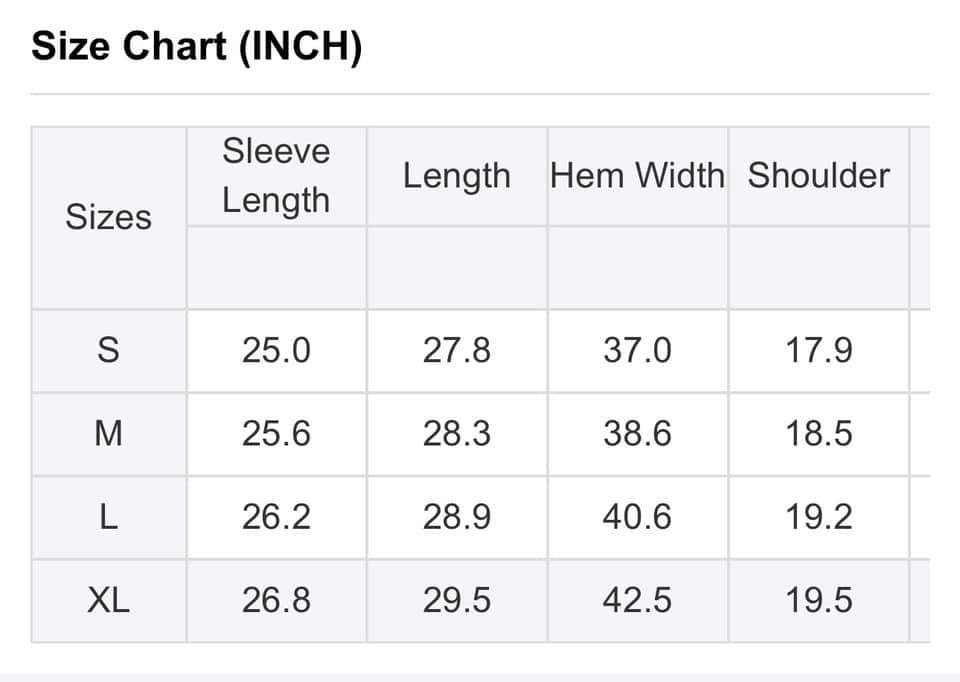The image size is (960, 682).
Task: Click the Length column header
Action: [x=457, y=176]
